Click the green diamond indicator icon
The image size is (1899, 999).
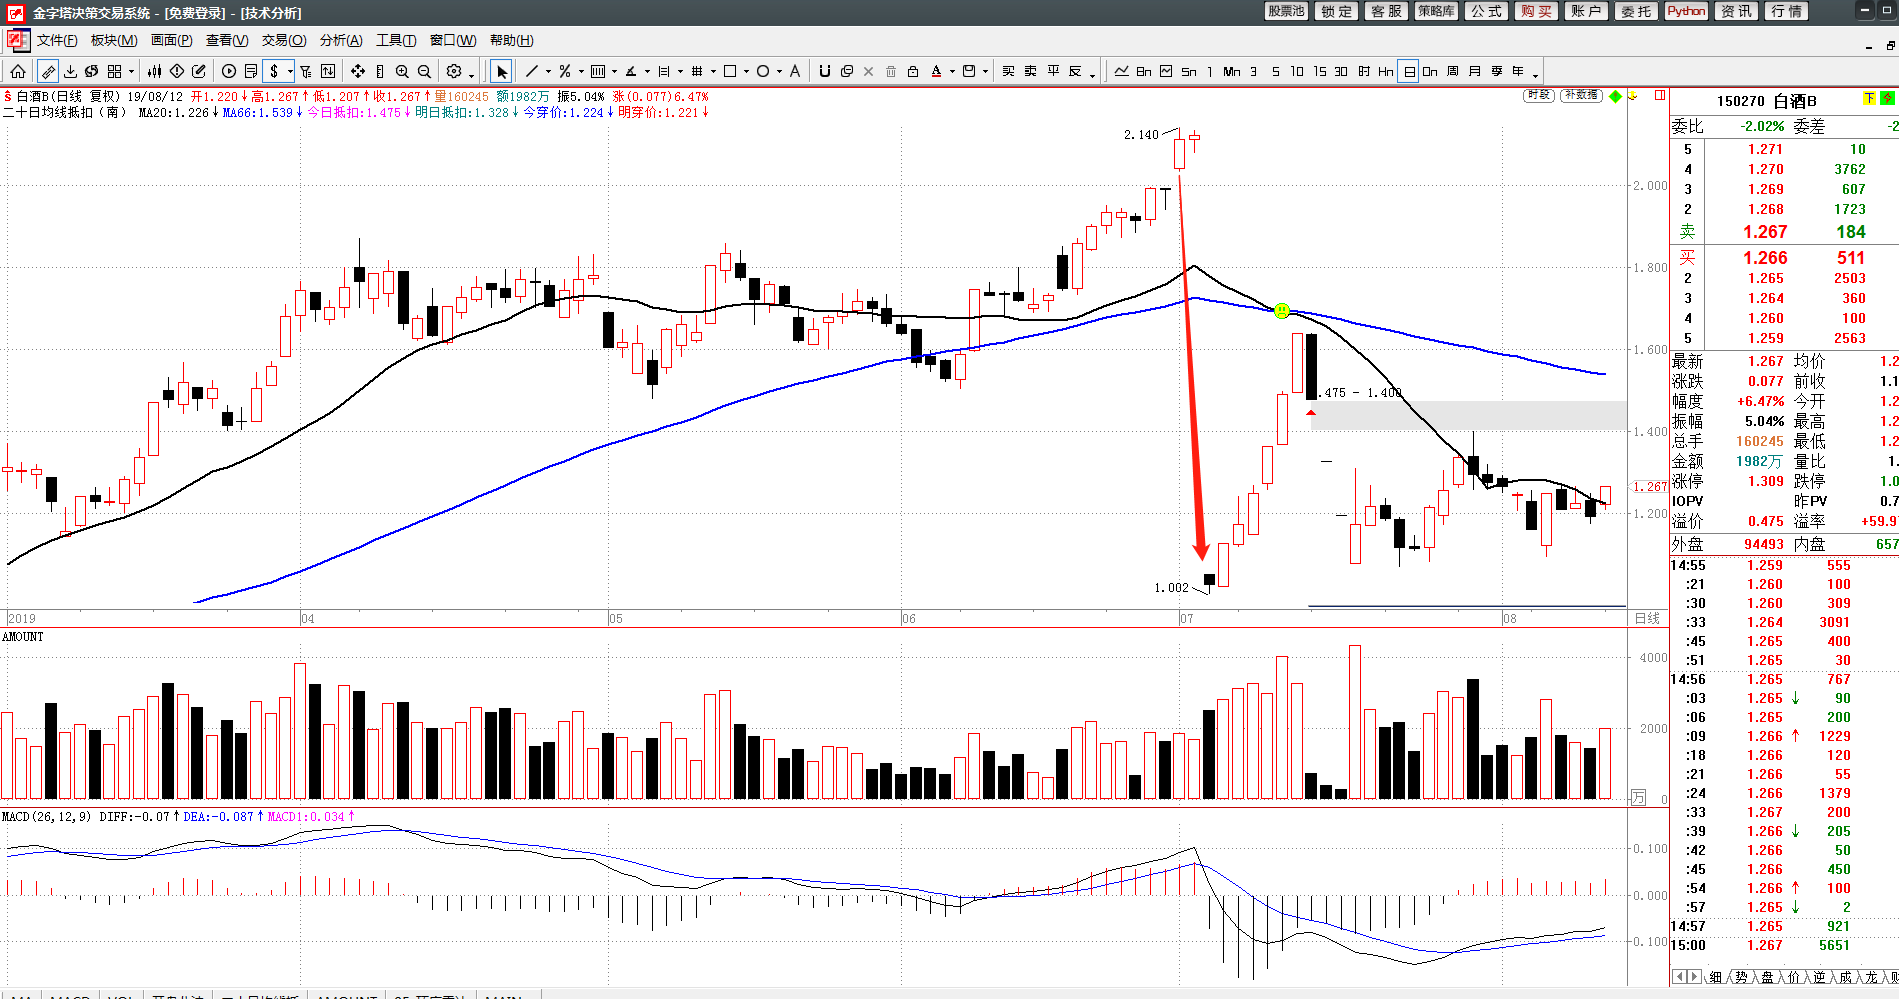pyautogui.click(x=1616, y=96)
